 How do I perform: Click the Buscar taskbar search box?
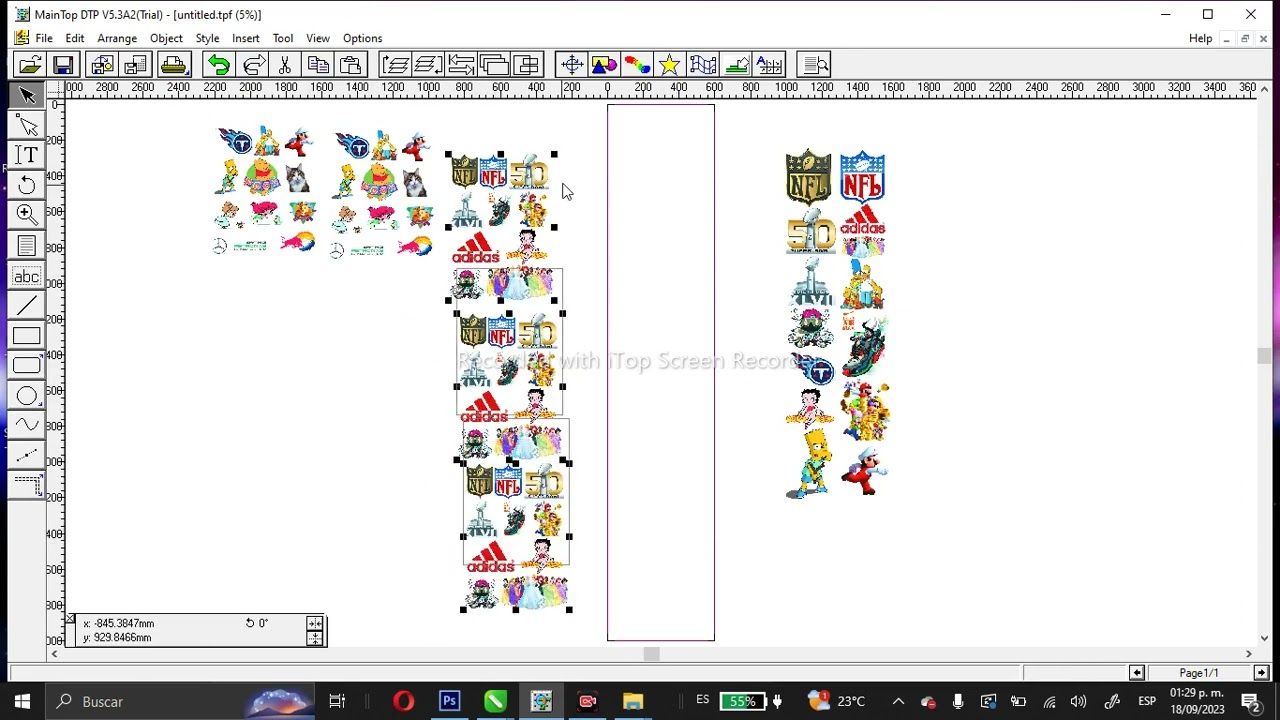(x=178, y=702)
